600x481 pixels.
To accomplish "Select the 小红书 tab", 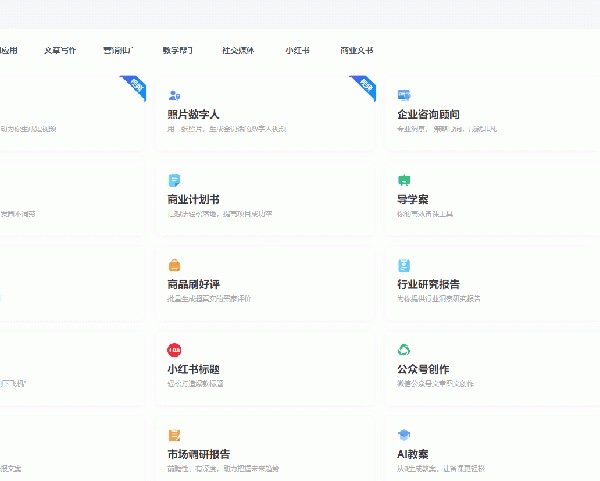I will point(297,49).
